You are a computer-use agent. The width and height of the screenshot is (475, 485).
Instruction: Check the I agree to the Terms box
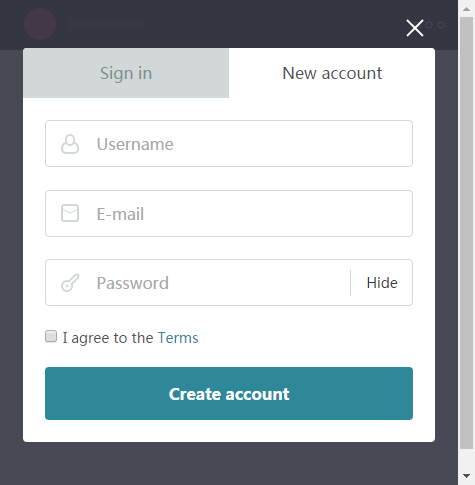pos(51,336)
